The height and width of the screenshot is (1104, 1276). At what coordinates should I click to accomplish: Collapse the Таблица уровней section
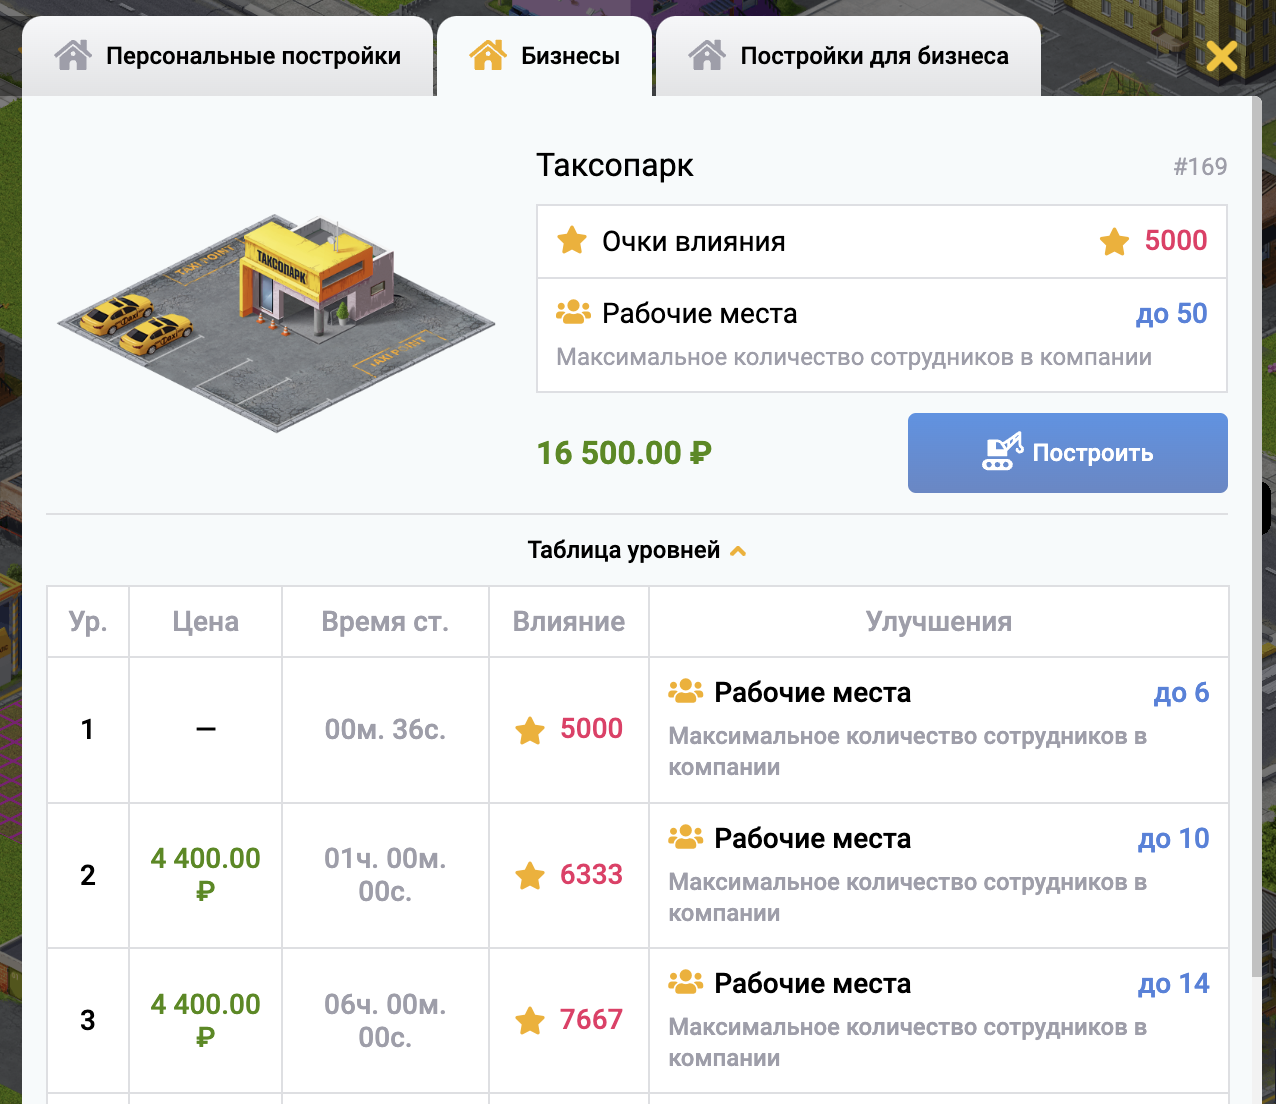click(637, 550)
